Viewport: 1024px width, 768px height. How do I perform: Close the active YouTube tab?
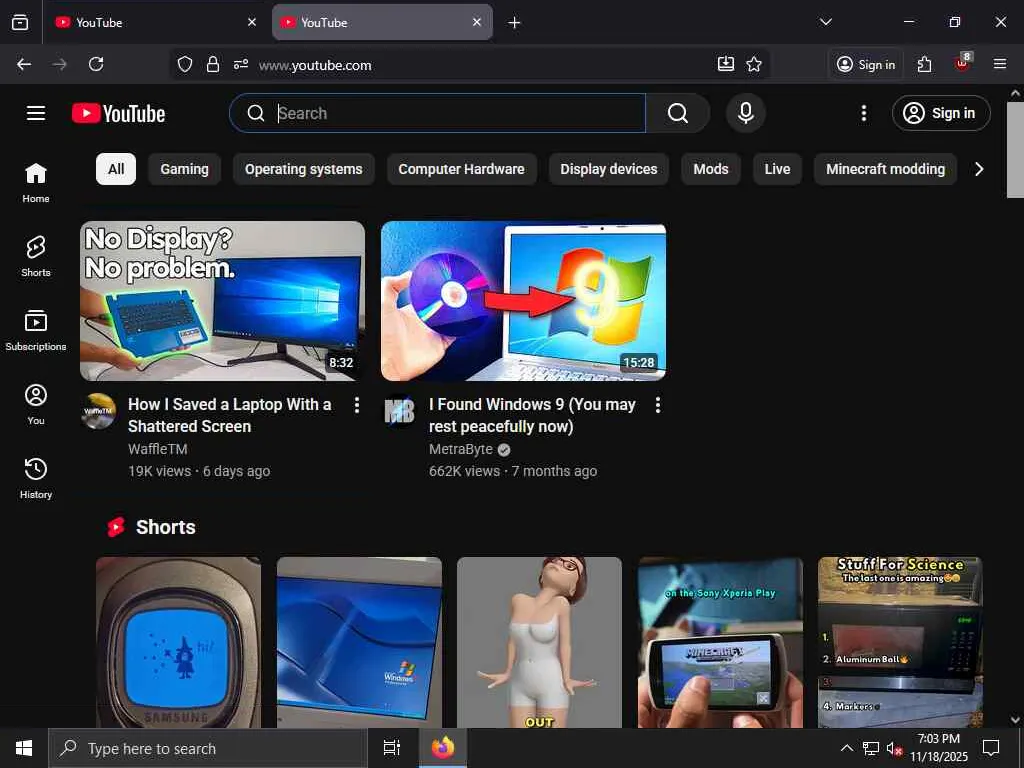[x=477, y=22]
